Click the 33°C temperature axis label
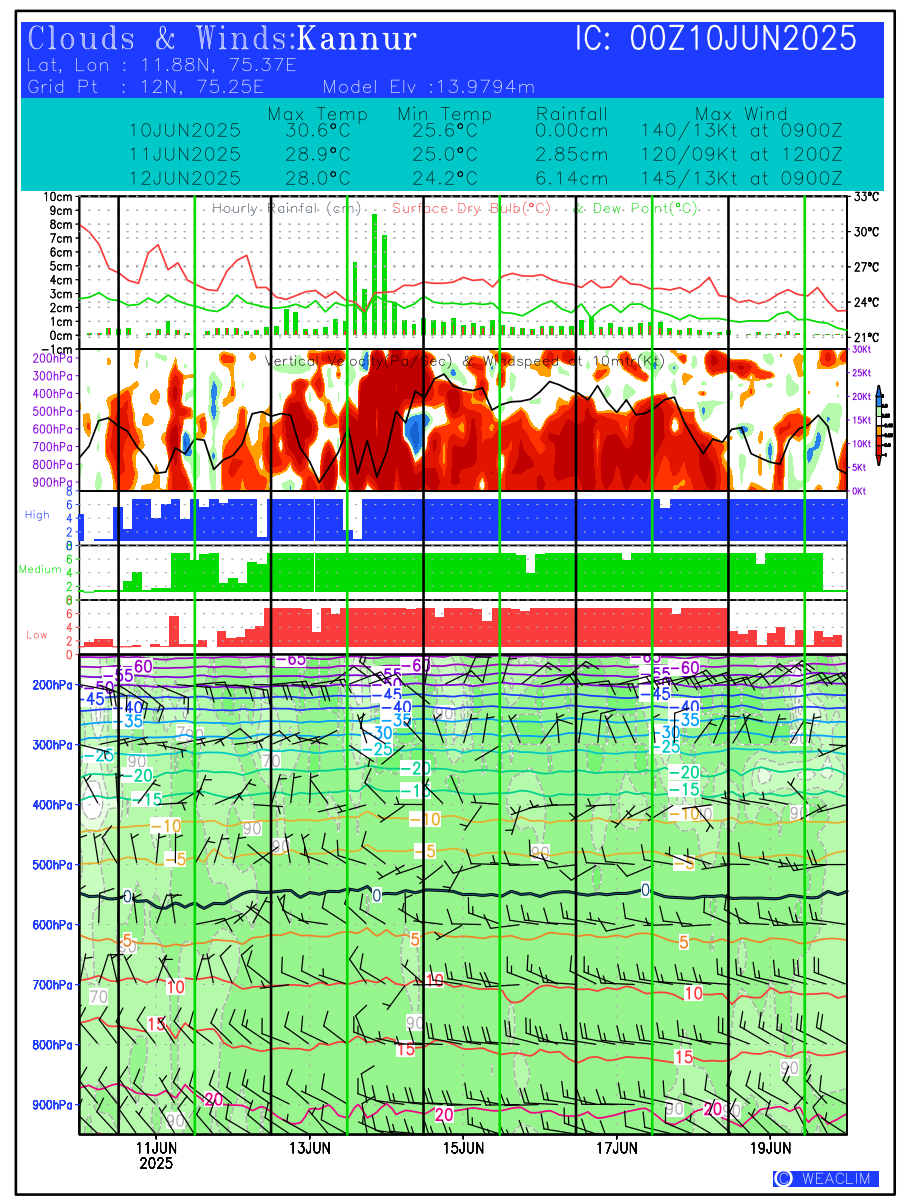 click(x=866, y=197)
